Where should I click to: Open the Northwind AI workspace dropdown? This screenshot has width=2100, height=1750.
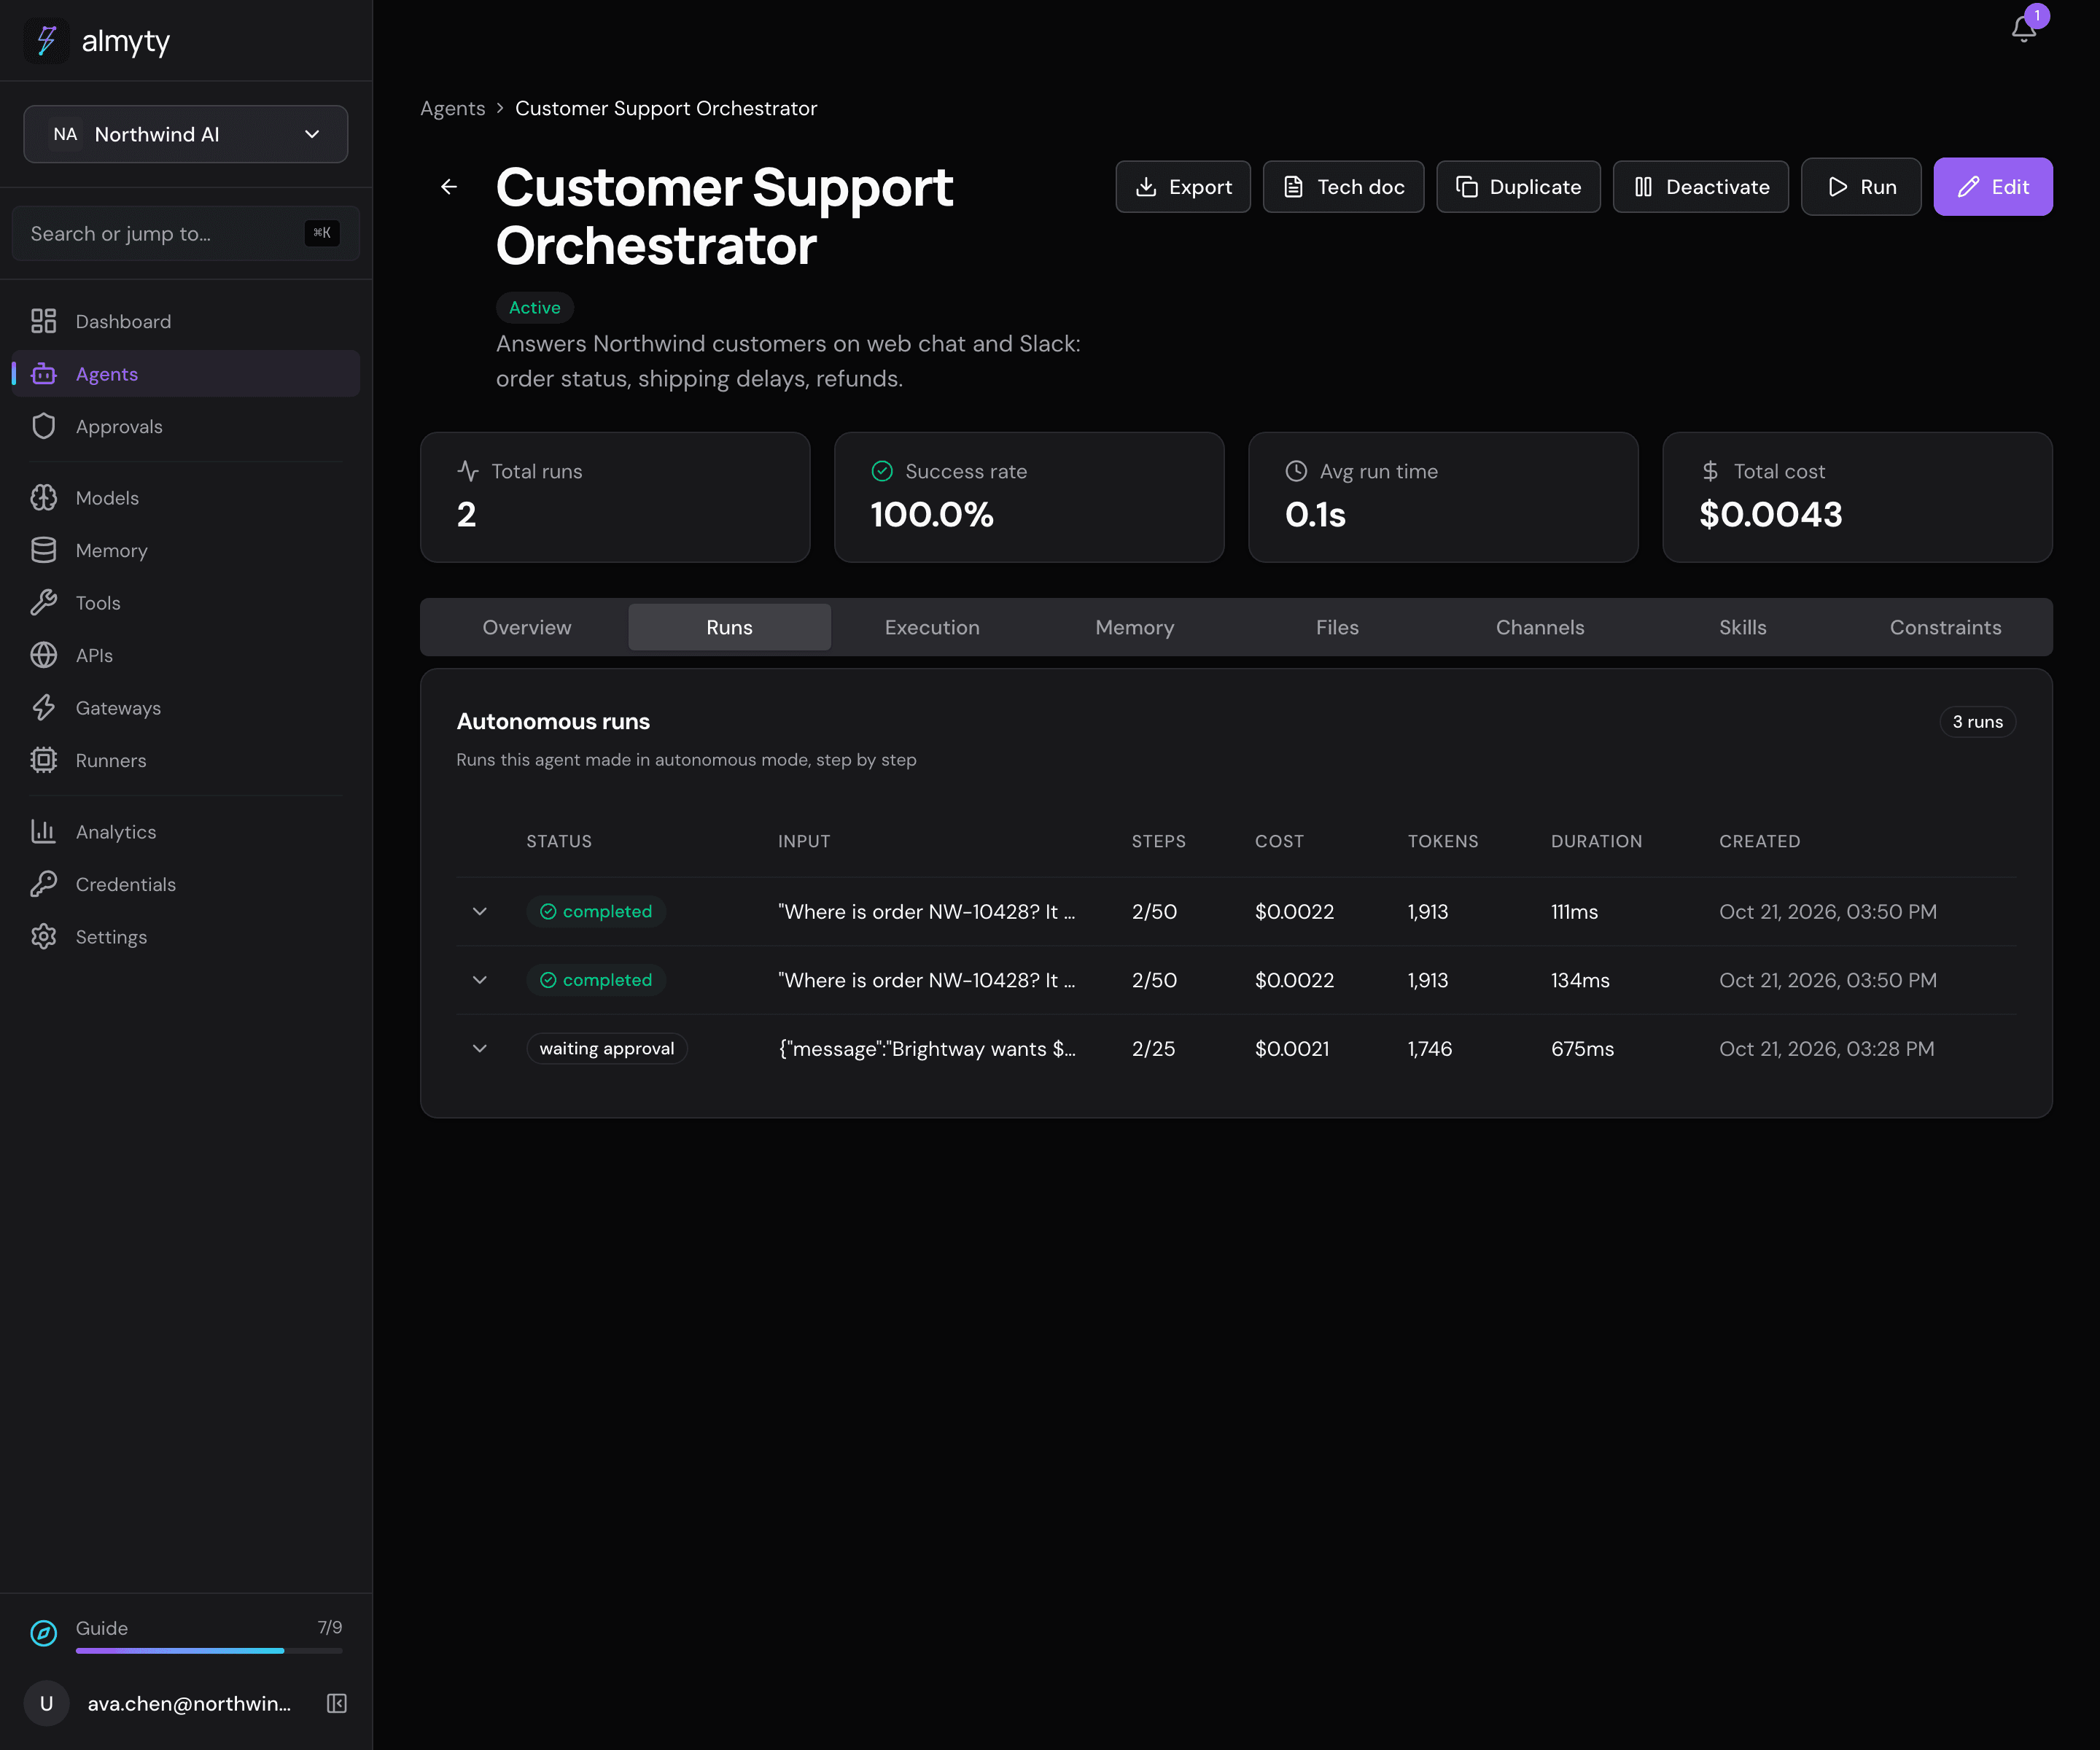(186, 134)
